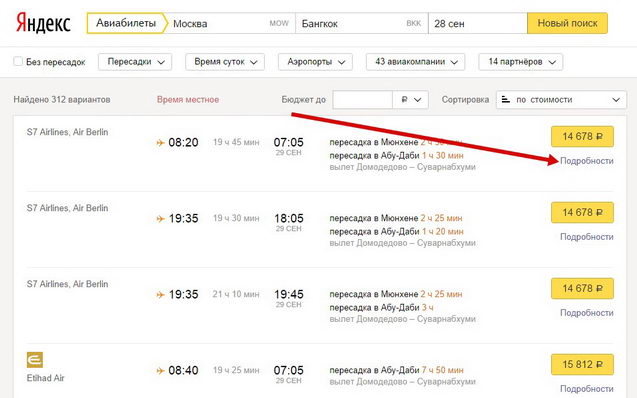The width and height of the screenshot is (637, 398).
Task: Click the plane icon beside 08:40 departure
Action: tap(160, 370)
